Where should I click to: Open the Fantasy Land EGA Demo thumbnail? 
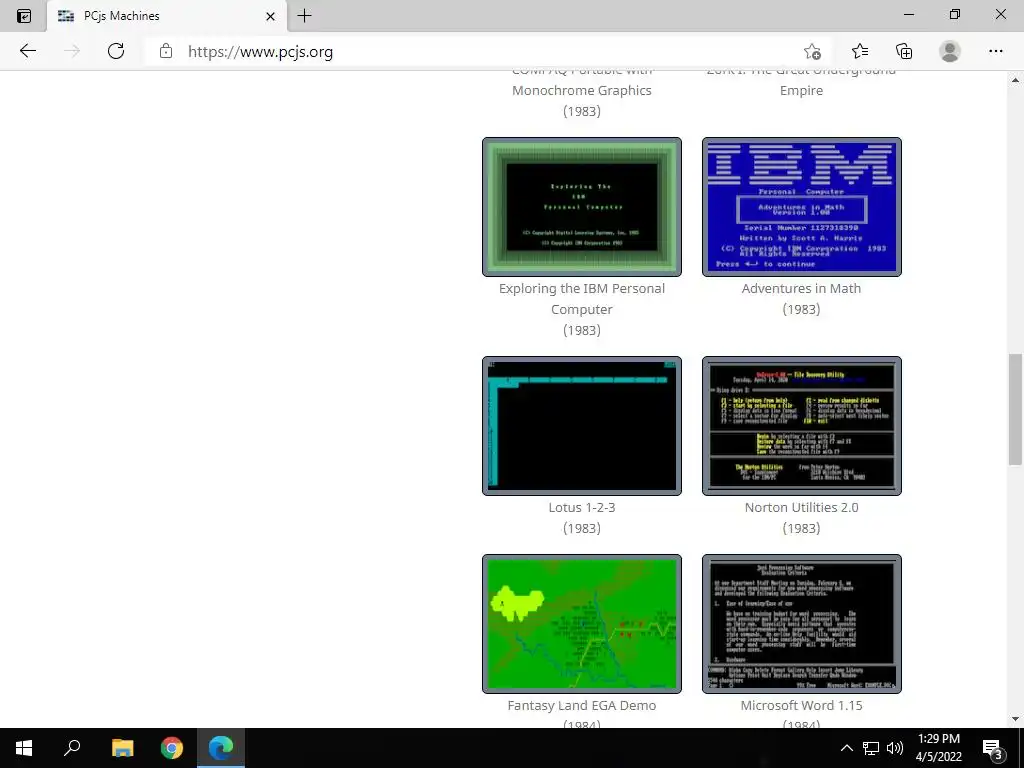582,624
